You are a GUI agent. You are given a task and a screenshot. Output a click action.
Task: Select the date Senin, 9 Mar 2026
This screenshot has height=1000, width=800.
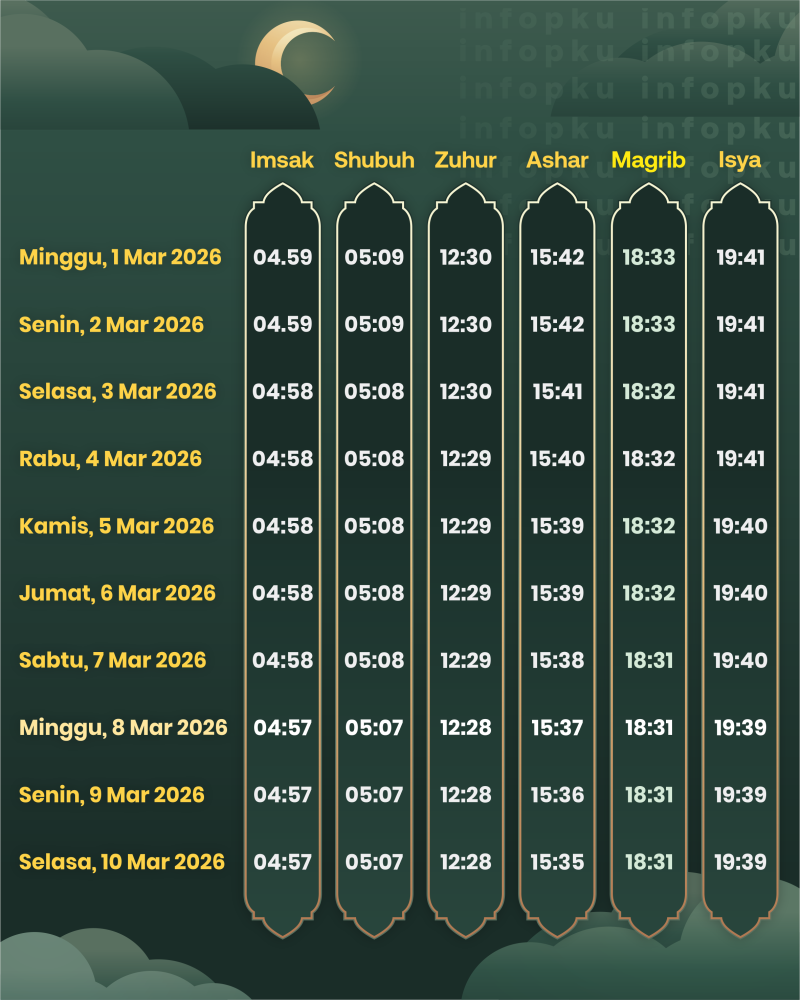click(x=112, y=795)
